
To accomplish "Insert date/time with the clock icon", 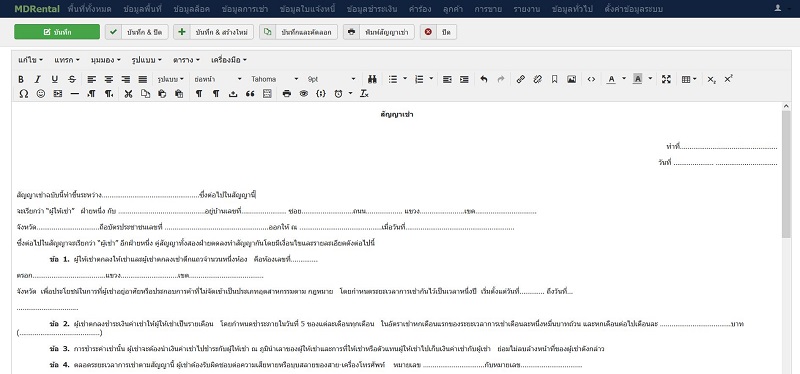I will 338,94.
